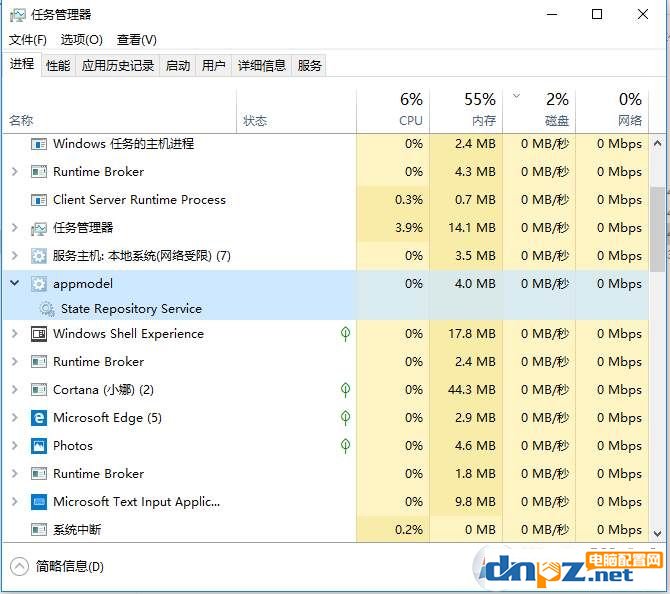Select the 进程 tab
The height and width of the screenshot is (594, 670).
tap(22, 64)
